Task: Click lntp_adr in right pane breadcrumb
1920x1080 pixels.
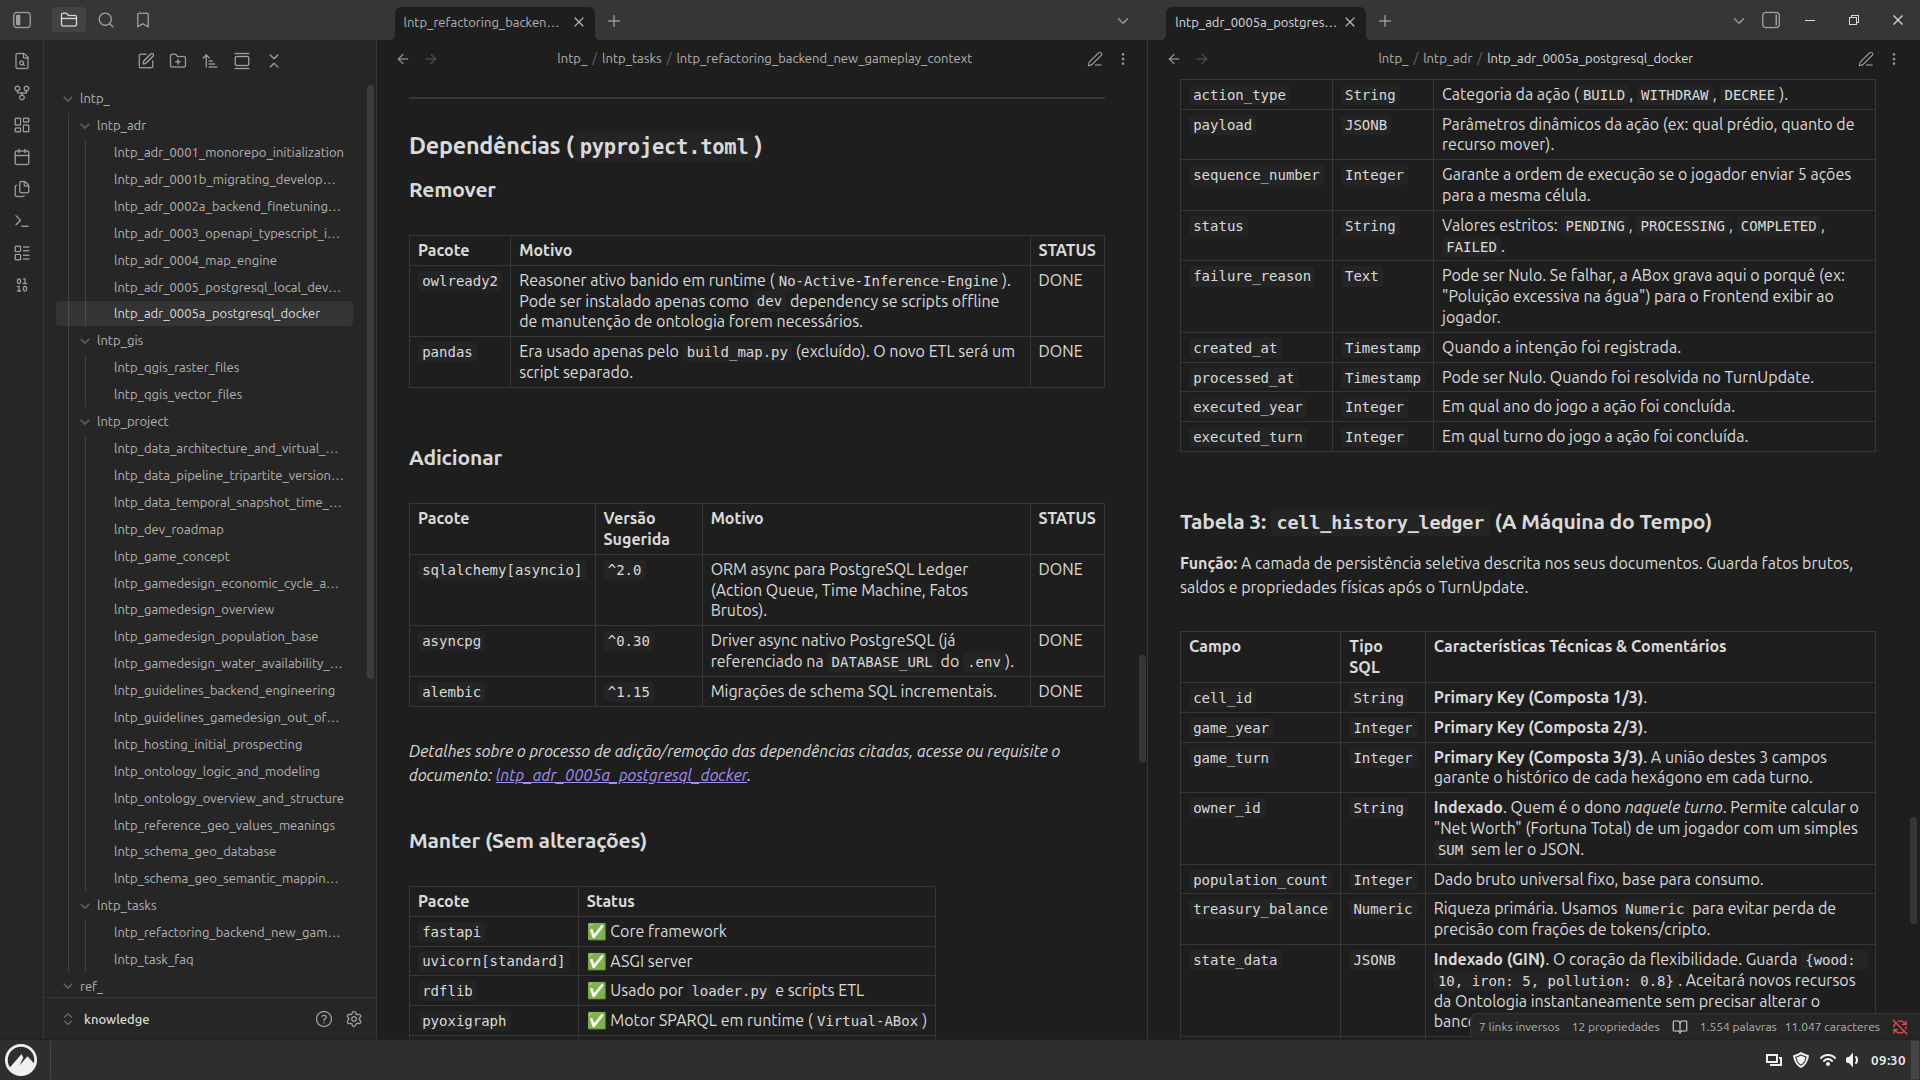Action: point(1447,59)
